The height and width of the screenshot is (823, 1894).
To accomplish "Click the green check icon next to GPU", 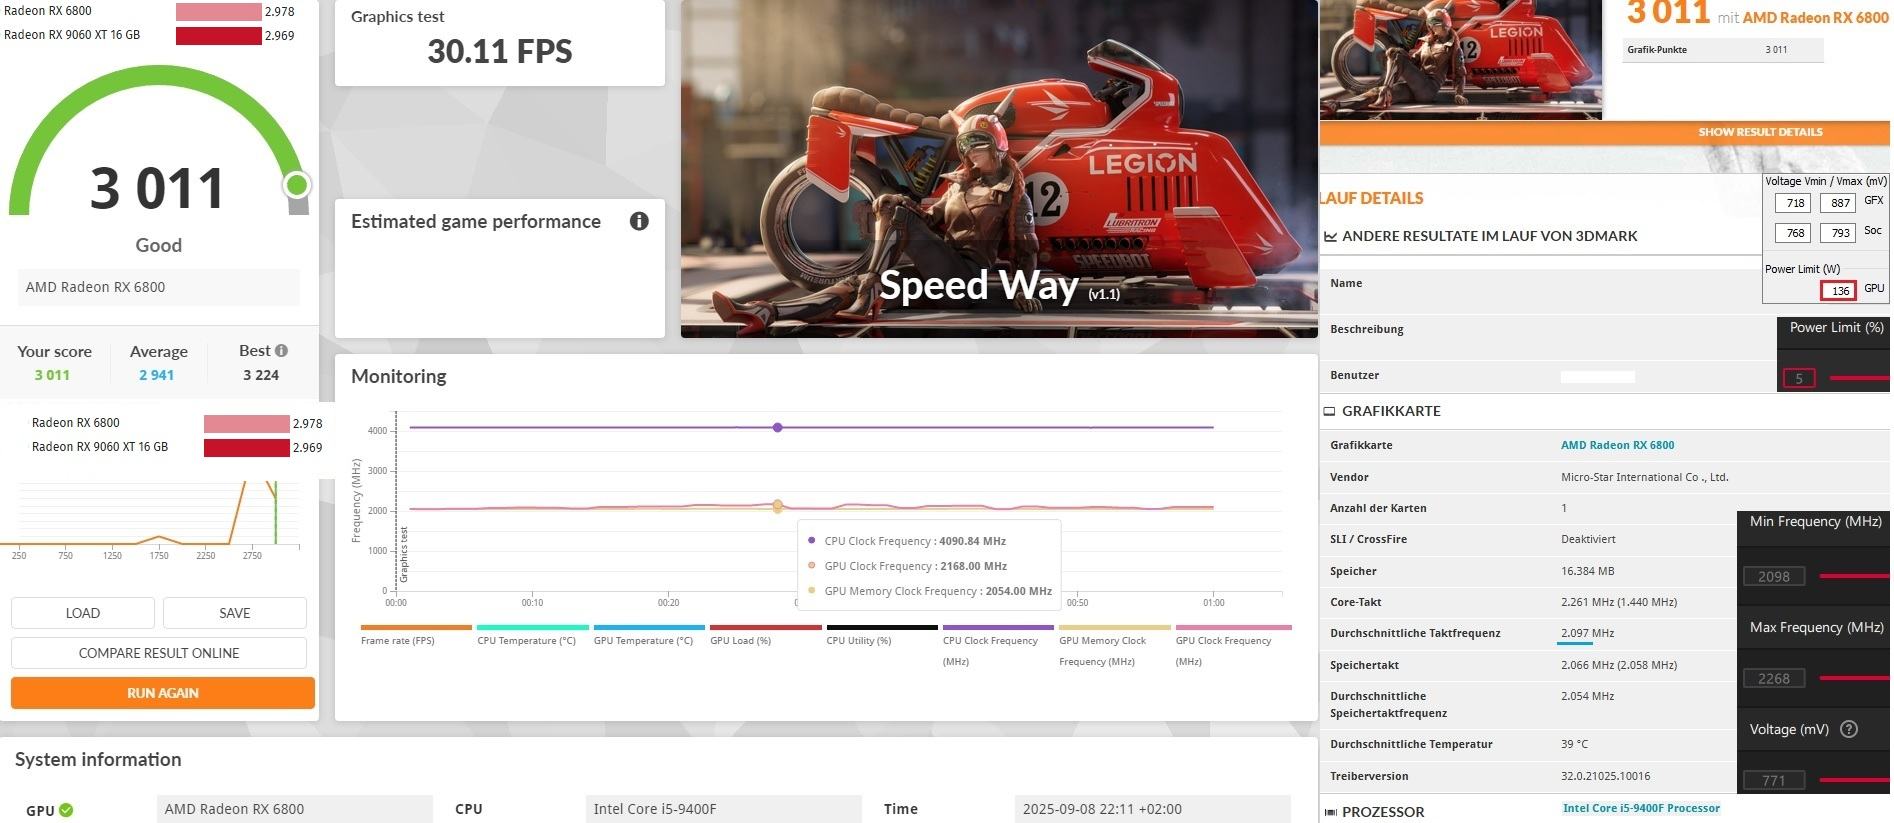I will click(66, 810).
